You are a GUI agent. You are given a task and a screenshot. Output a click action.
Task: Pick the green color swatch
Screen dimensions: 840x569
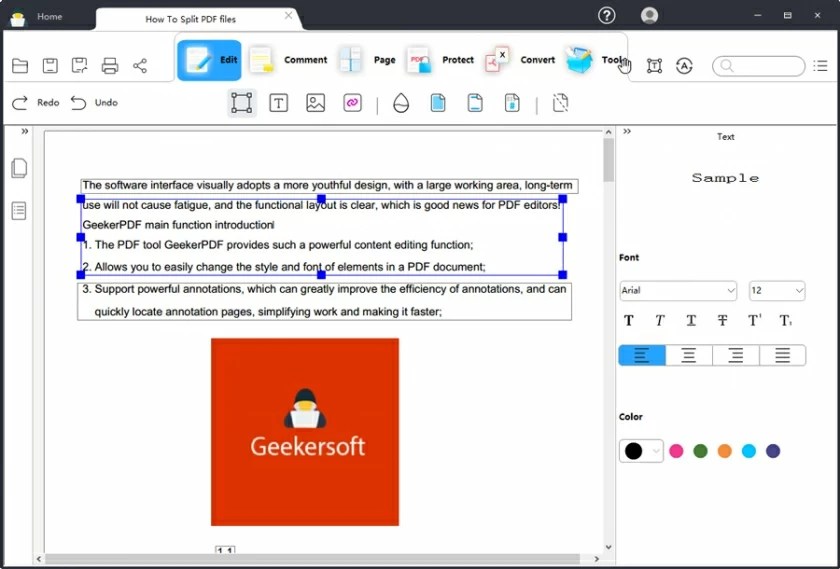(x=700, y=451)
